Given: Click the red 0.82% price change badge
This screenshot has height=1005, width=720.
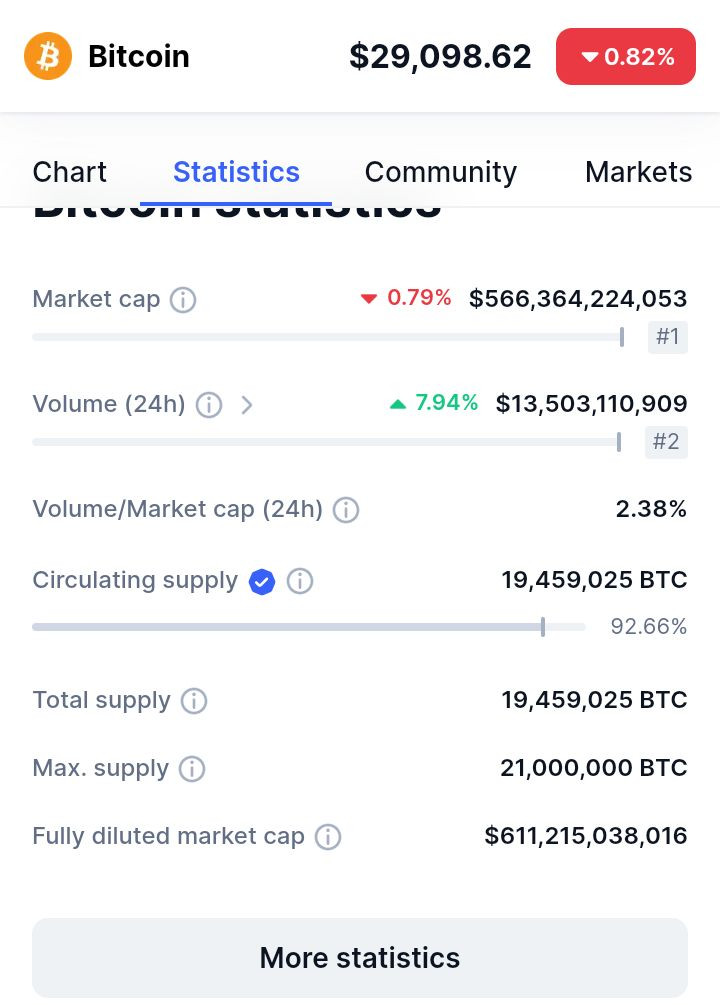Looking at the screenshot, I should tap(626, 56).
